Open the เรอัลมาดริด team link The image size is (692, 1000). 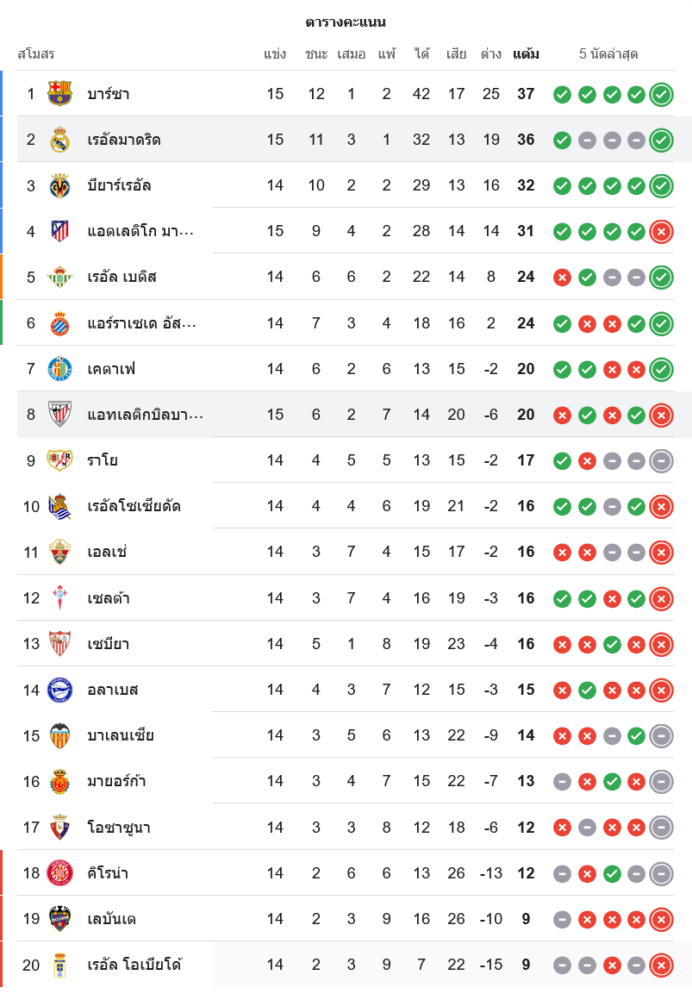pyautogui.click(x=124, y=140)
